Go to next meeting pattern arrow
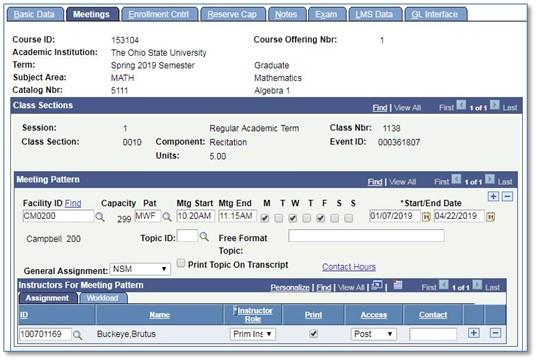Screen dimensions: 536x360 pos(490,179)
